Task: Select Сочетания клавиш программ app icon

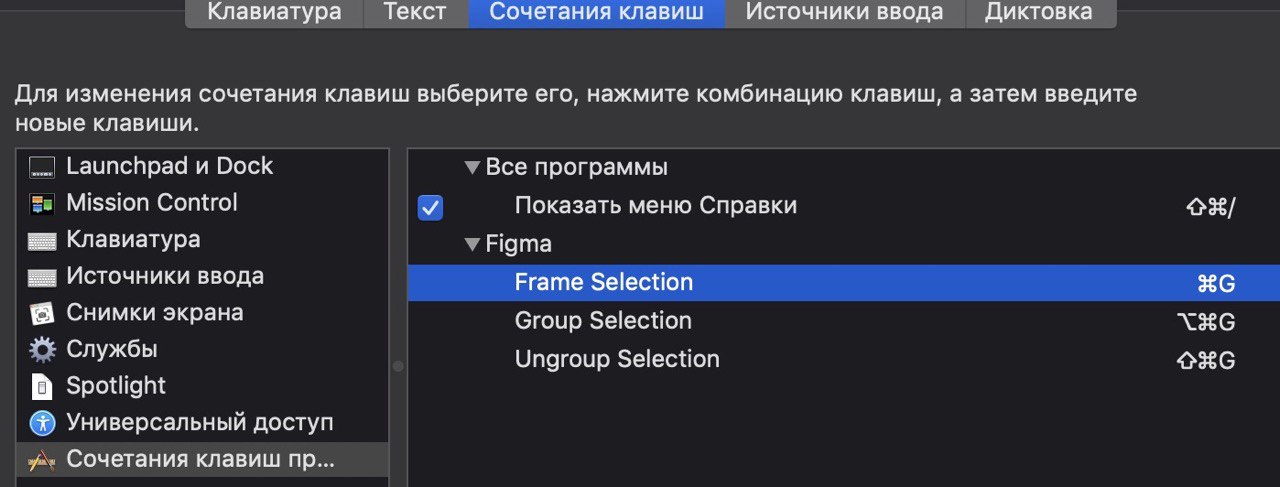Action: (41, 460)
